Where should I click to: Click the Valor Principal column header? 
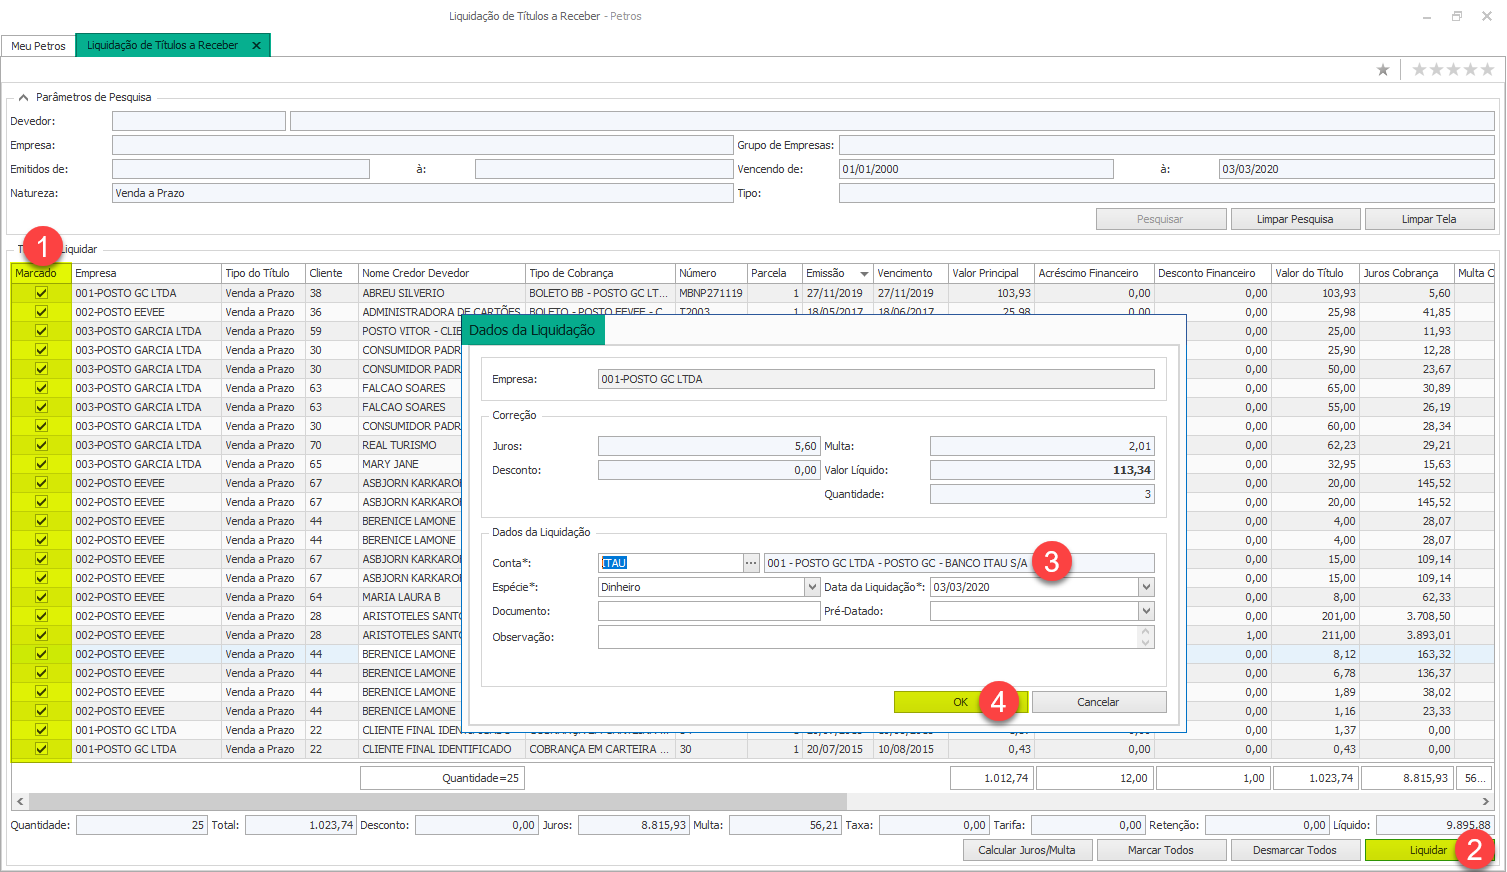tap(991, 273)
